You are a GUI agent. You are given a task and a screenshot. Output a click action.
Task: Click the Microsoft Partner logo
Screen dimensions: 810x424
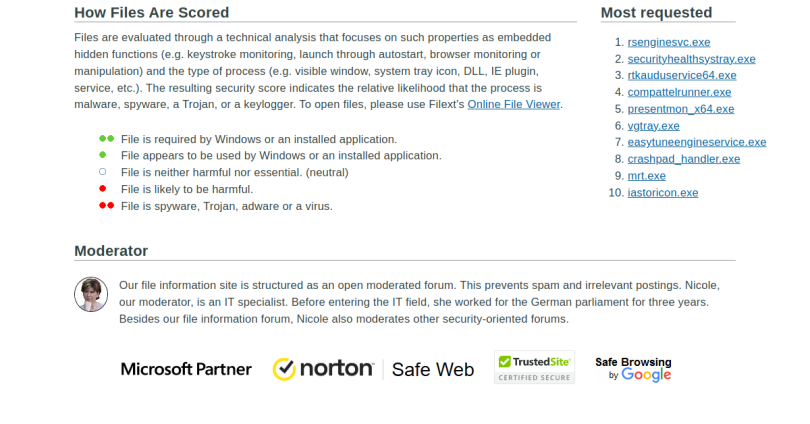186,369
